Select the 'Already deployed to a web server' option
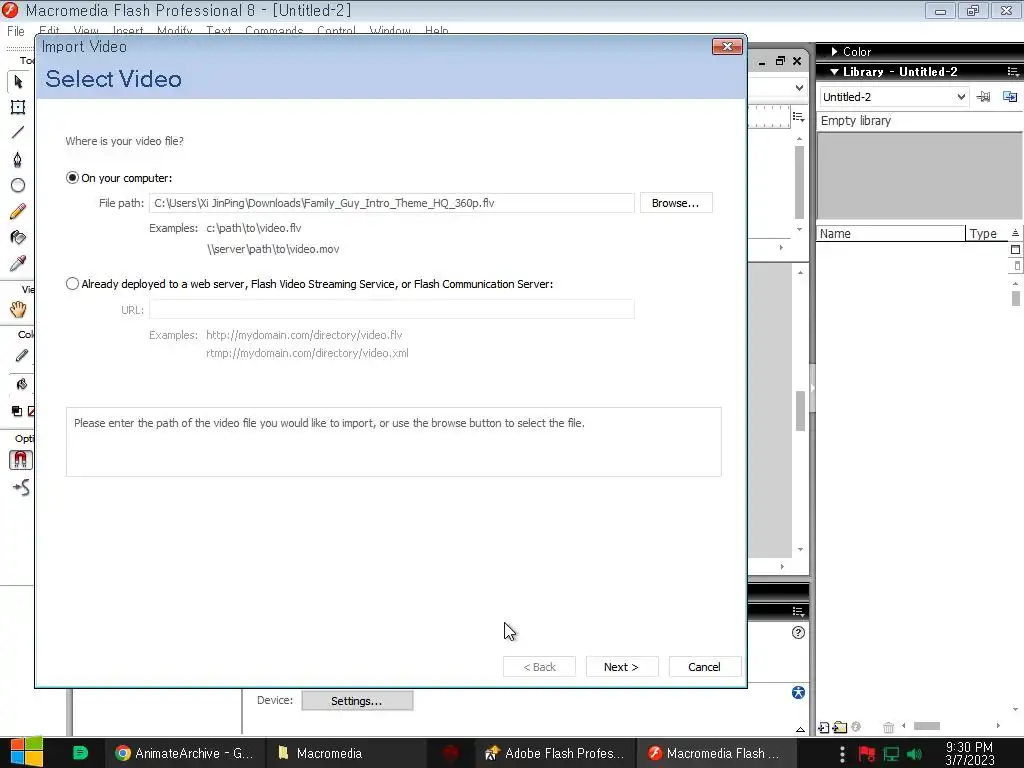The height and width of the screenshot is (768, 1024). click(72, 283)
